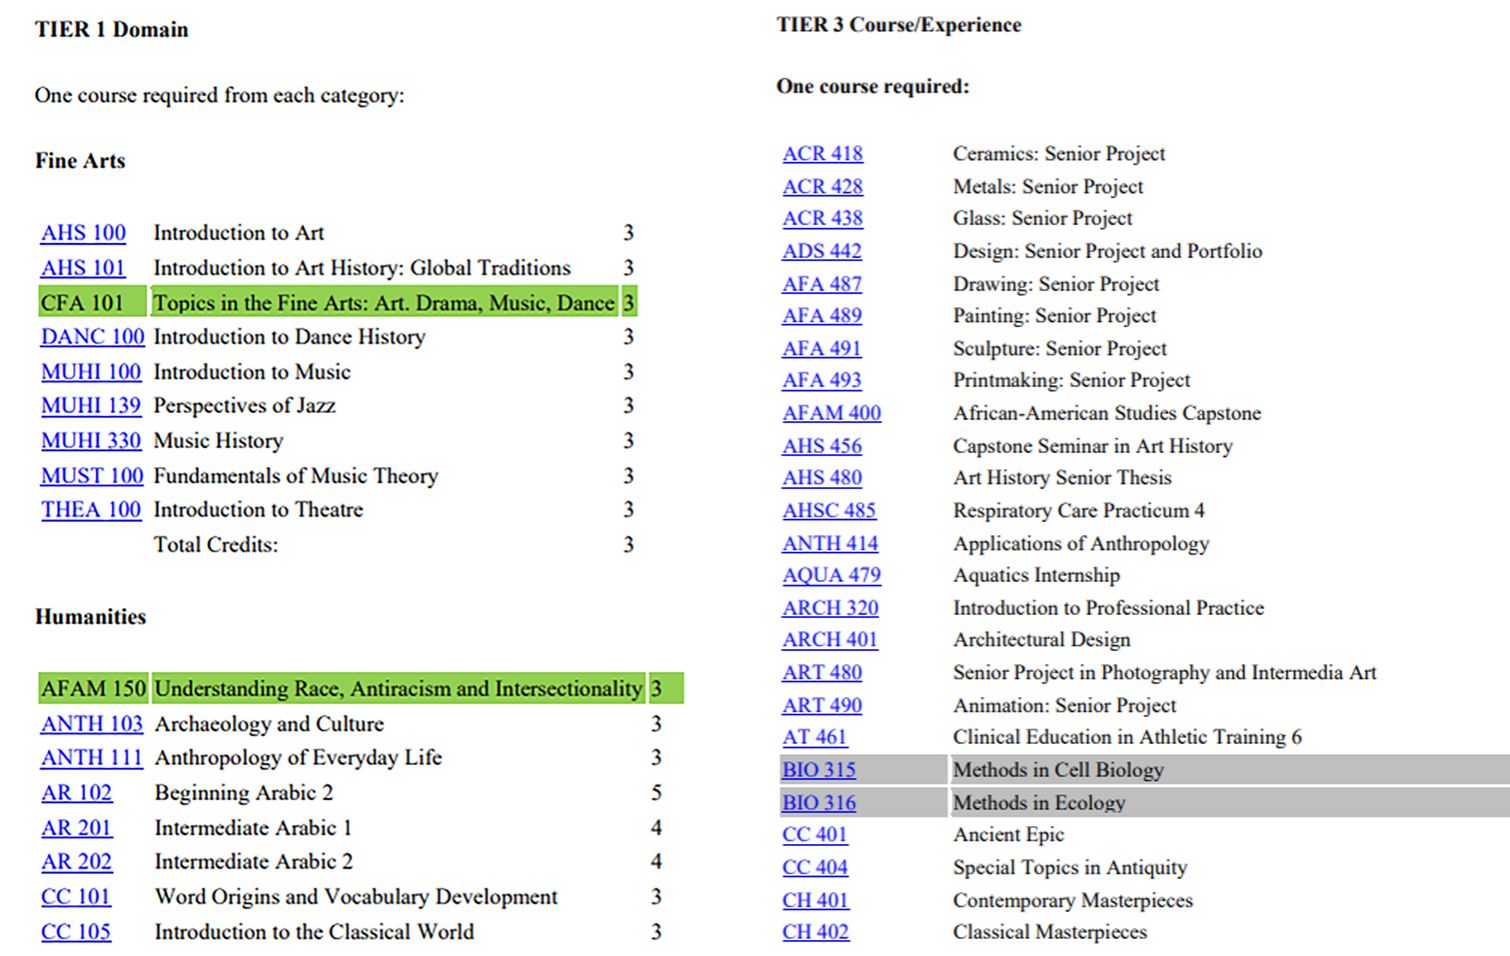Open the MUST 100 Music Theory link
Image resolution: width=1510 pixels, height=956 pixels.
coord(92,476)
